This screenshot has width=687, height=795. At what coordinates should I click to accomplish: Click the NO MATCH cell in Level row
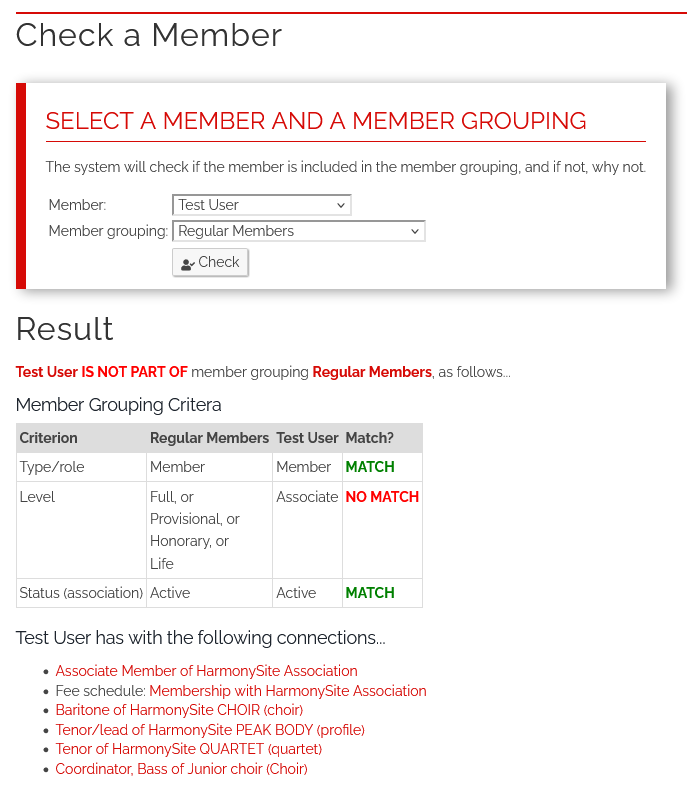coord(382,497)
